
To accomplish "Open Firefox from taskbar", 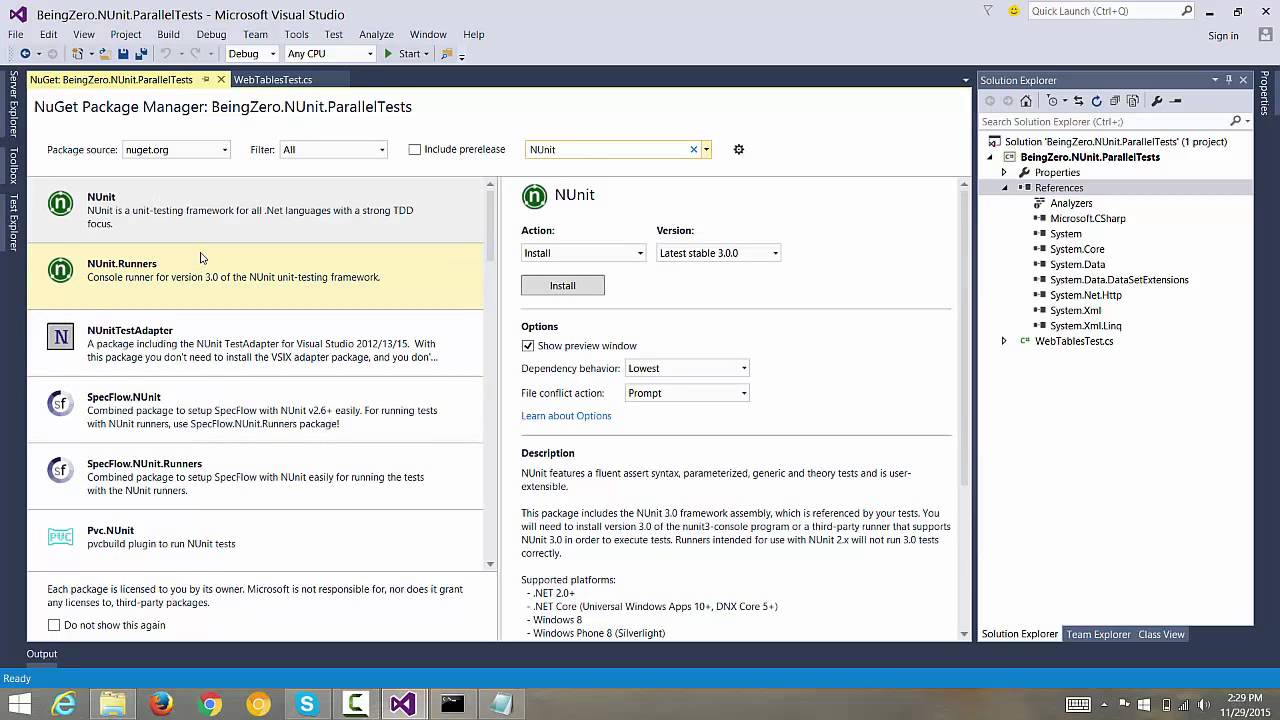I will pos(161,705).
